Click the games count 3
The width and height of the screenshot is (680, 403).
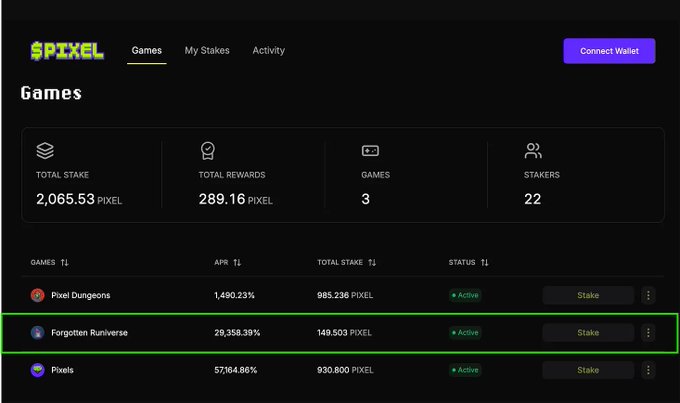pyautogui.click(x=366, y=199)
